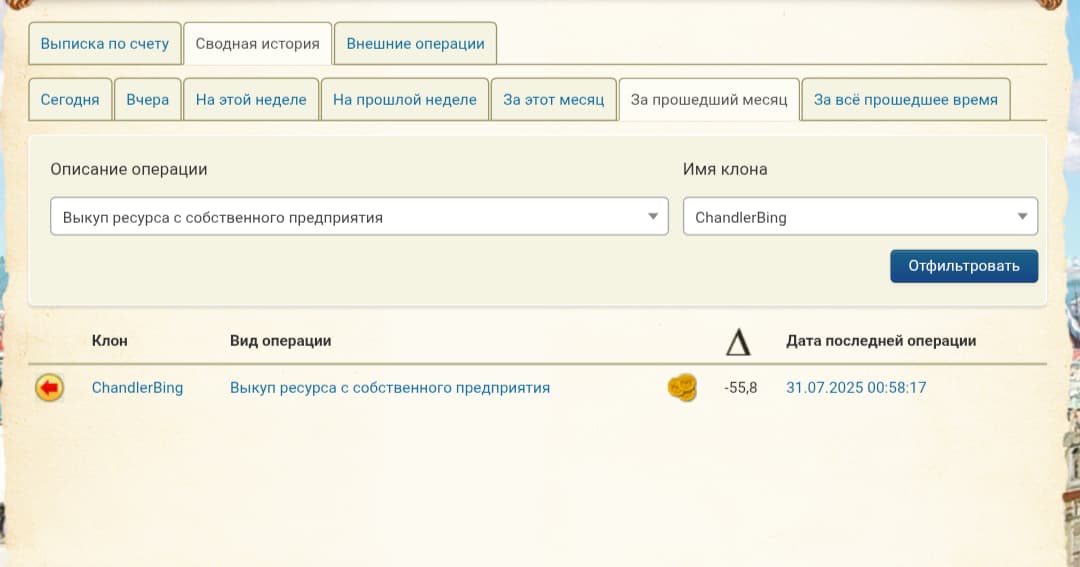This screenshot has height=567, width=1080.
Task: Select the За прошедший месяц tab
Action: coord(709,100)
